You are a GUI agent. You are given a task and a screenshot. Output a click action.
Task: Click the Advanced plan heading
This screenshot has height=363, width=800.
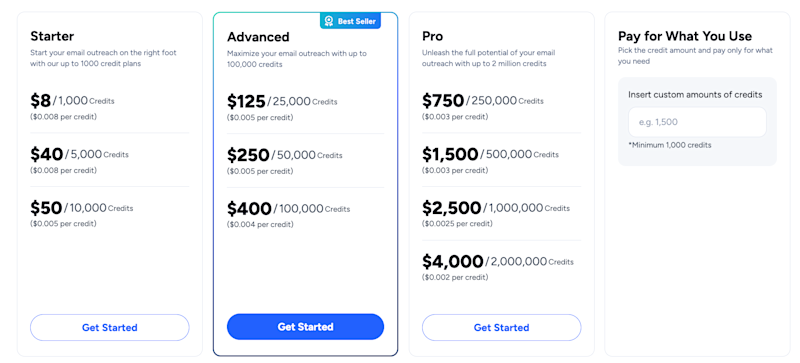point(258,37)
